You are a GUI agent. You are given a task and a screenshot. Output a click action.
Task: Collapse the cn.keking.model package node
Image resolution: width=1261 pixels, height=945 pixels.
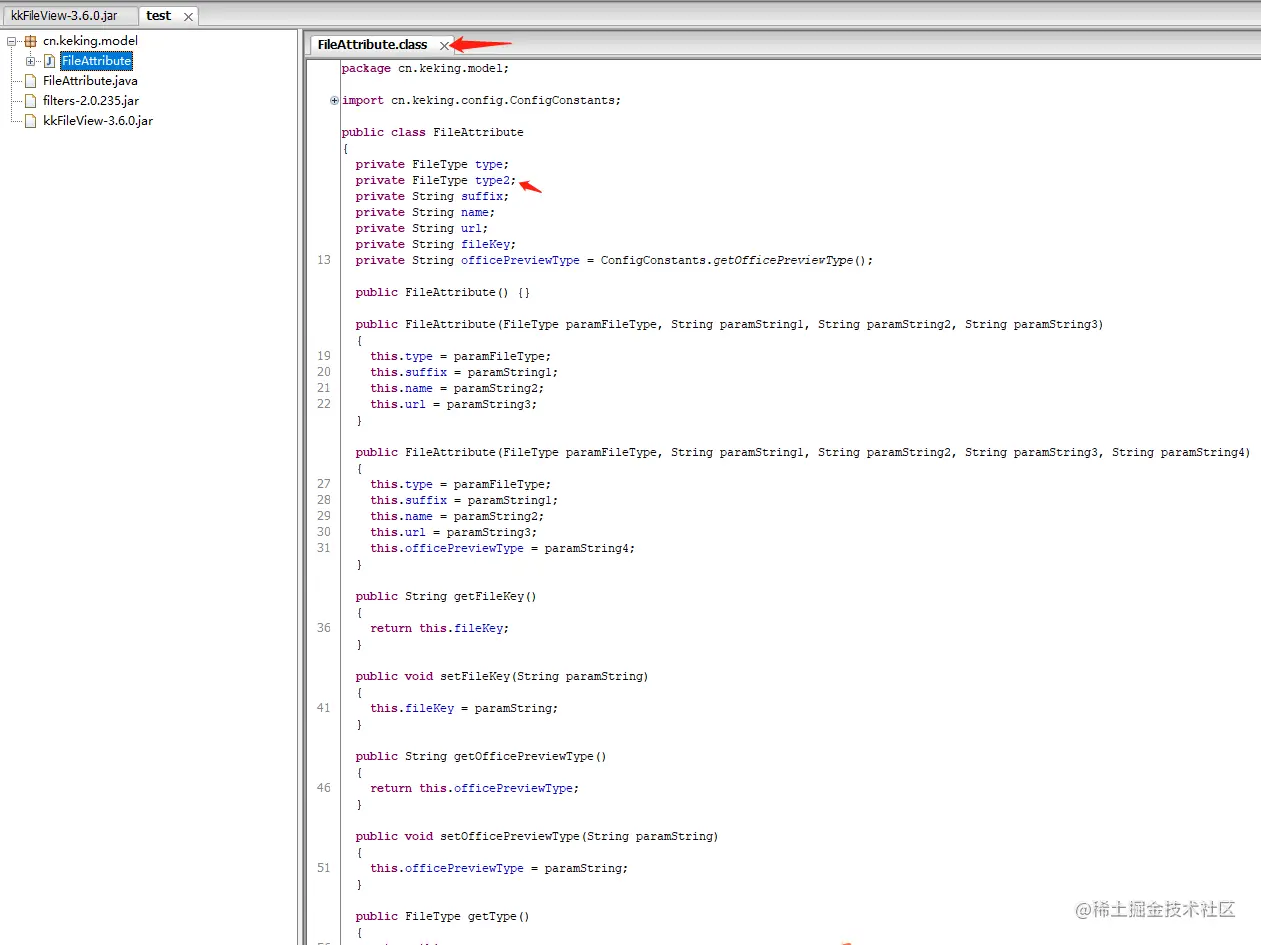coord(12,41)
